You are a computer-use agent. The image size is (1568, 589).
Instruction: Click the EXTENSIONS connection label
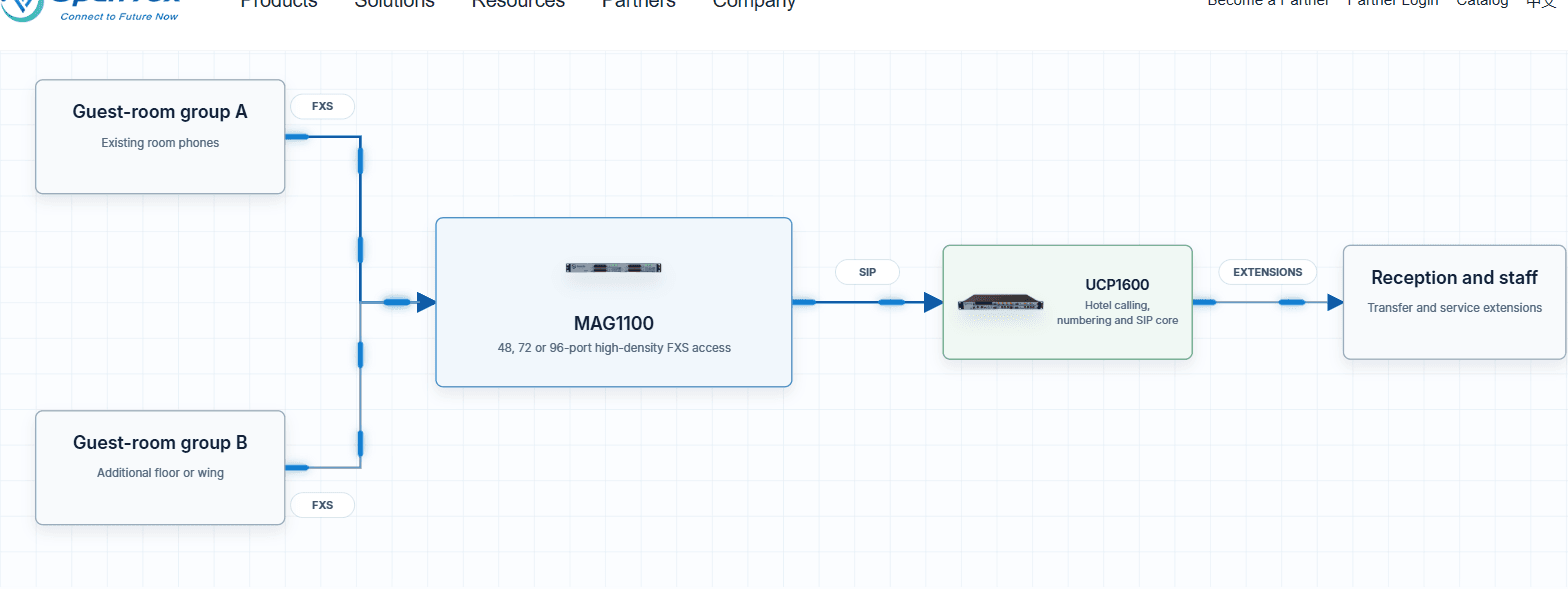[1267, 272]
